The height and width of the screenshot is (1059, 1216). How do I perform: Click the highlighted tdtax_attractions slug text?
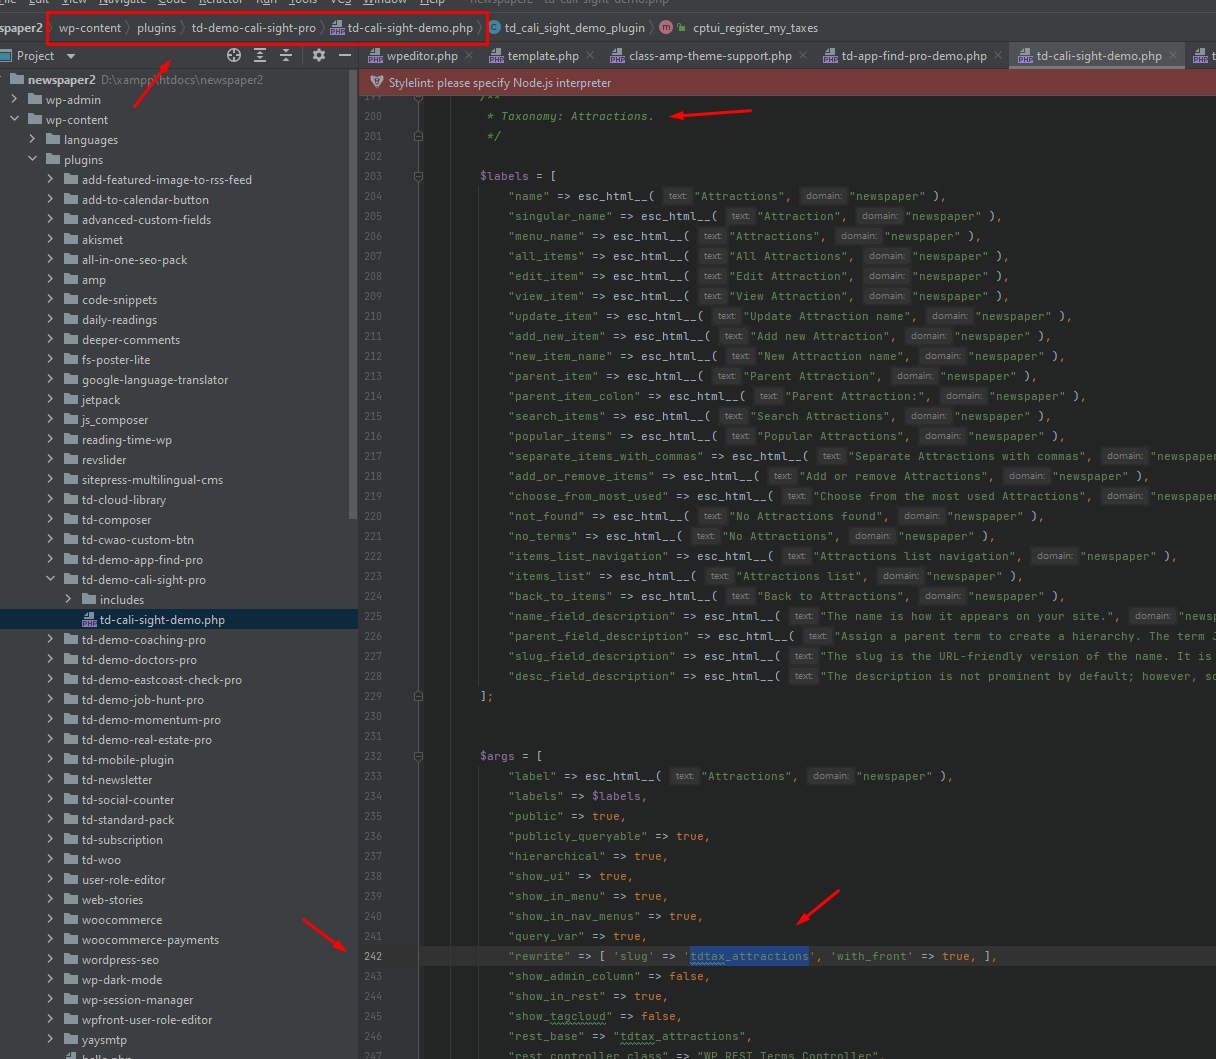coord(749,956)
